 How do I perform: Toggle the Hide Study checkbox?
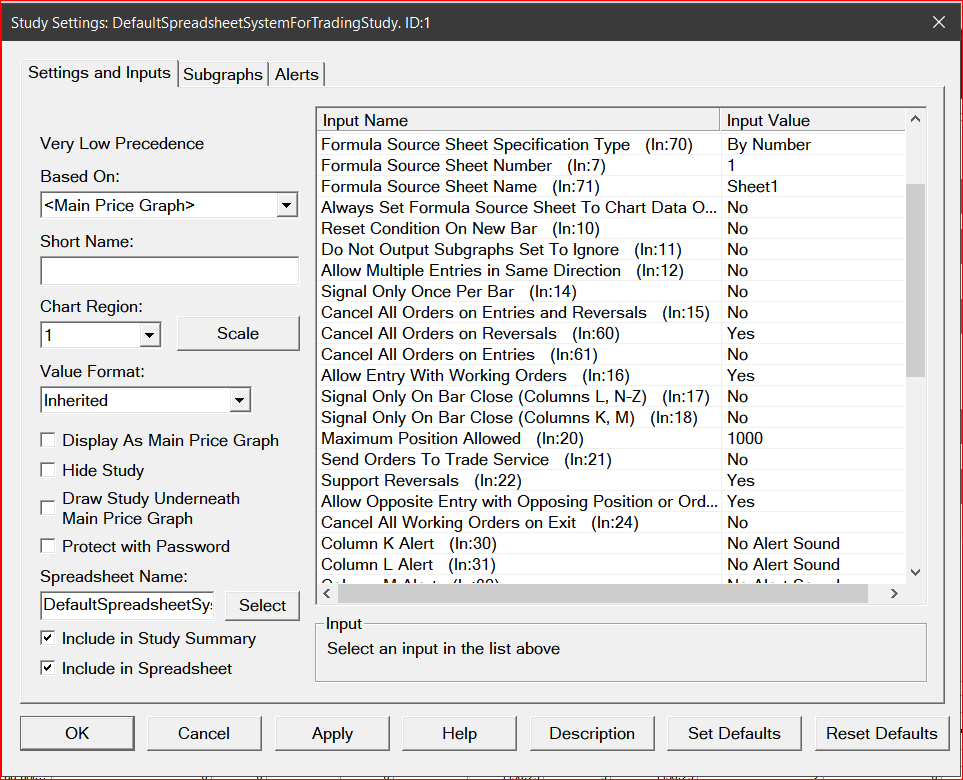[48, 470]
